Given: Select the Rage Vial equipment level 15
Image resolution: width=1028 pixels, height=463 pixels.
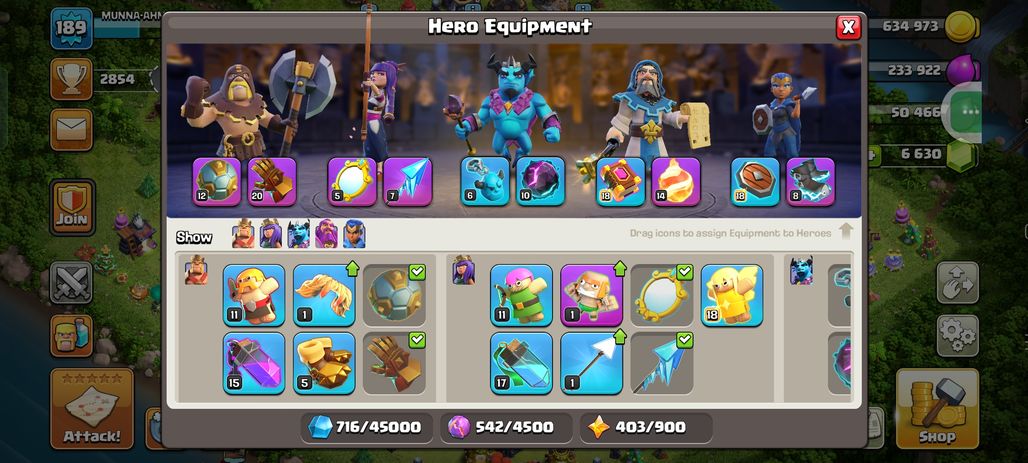Looking at the screenshot, I should coord(254,363).
